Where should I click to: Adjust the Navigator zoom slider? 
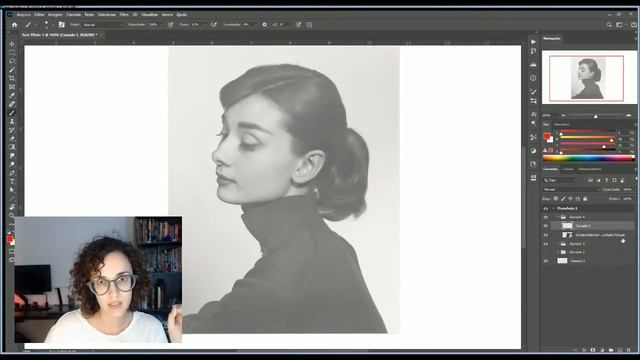pos(596,116)
